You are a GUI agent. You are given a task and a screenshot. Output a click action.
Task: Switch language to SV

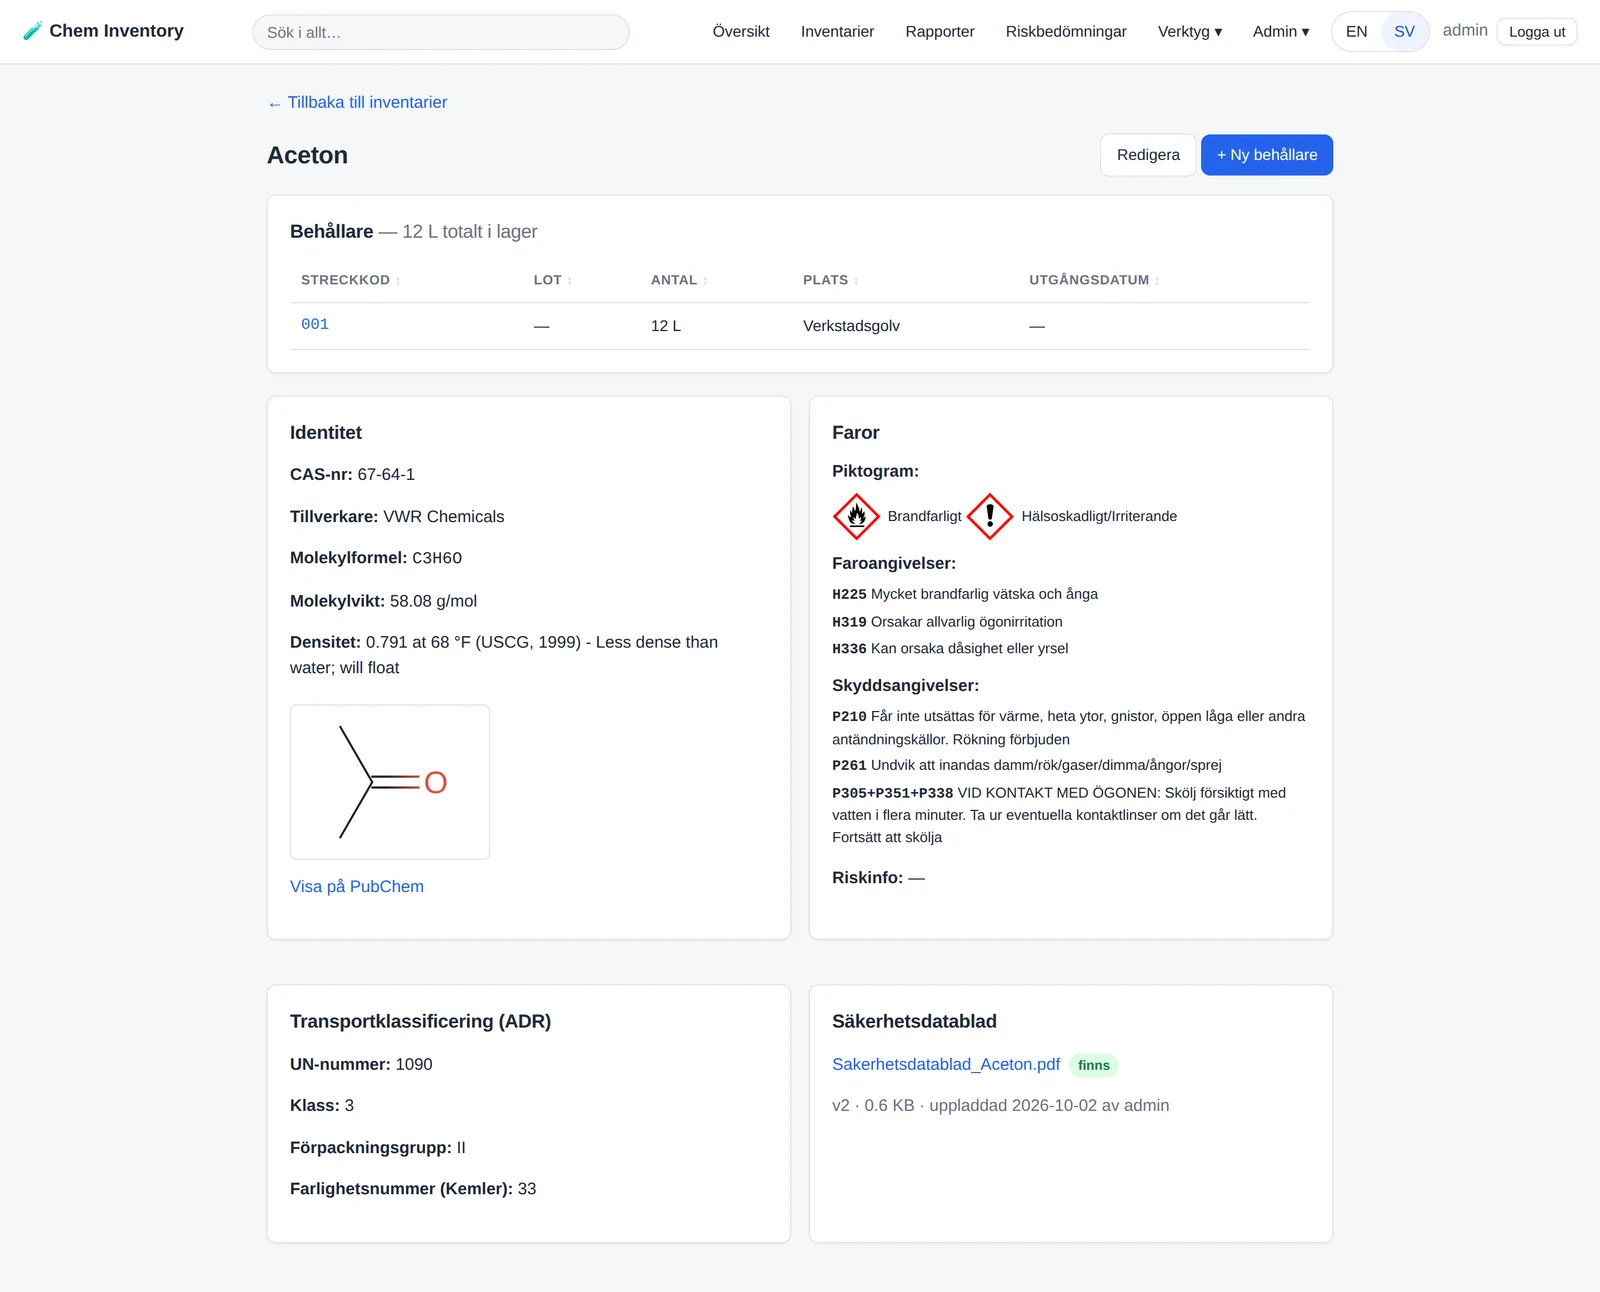click(1404, 32)
